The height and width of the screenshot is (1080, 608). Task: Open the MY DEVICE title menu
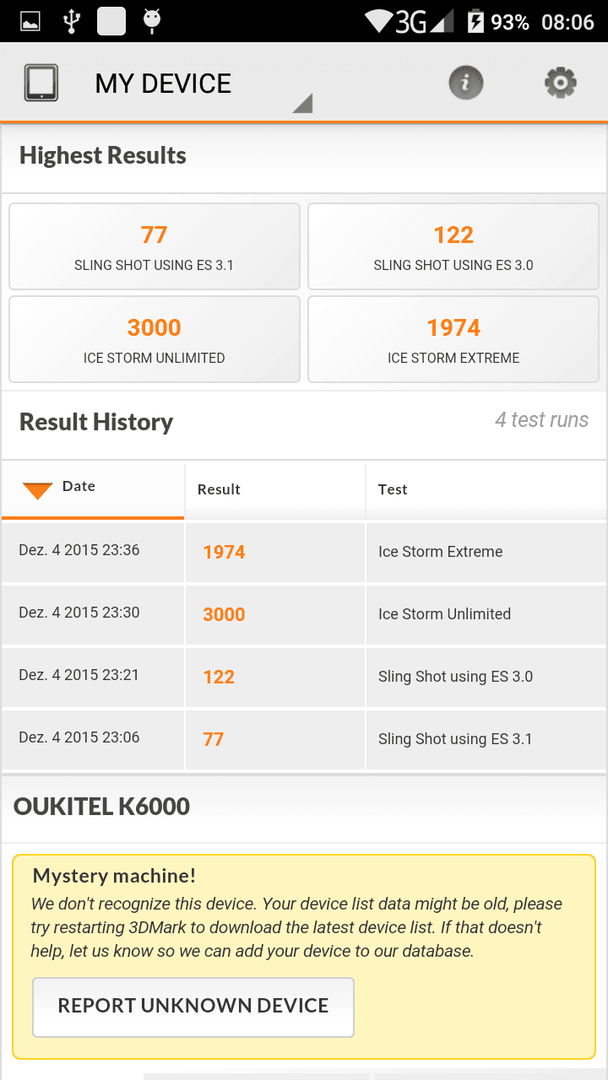point(163,83)
